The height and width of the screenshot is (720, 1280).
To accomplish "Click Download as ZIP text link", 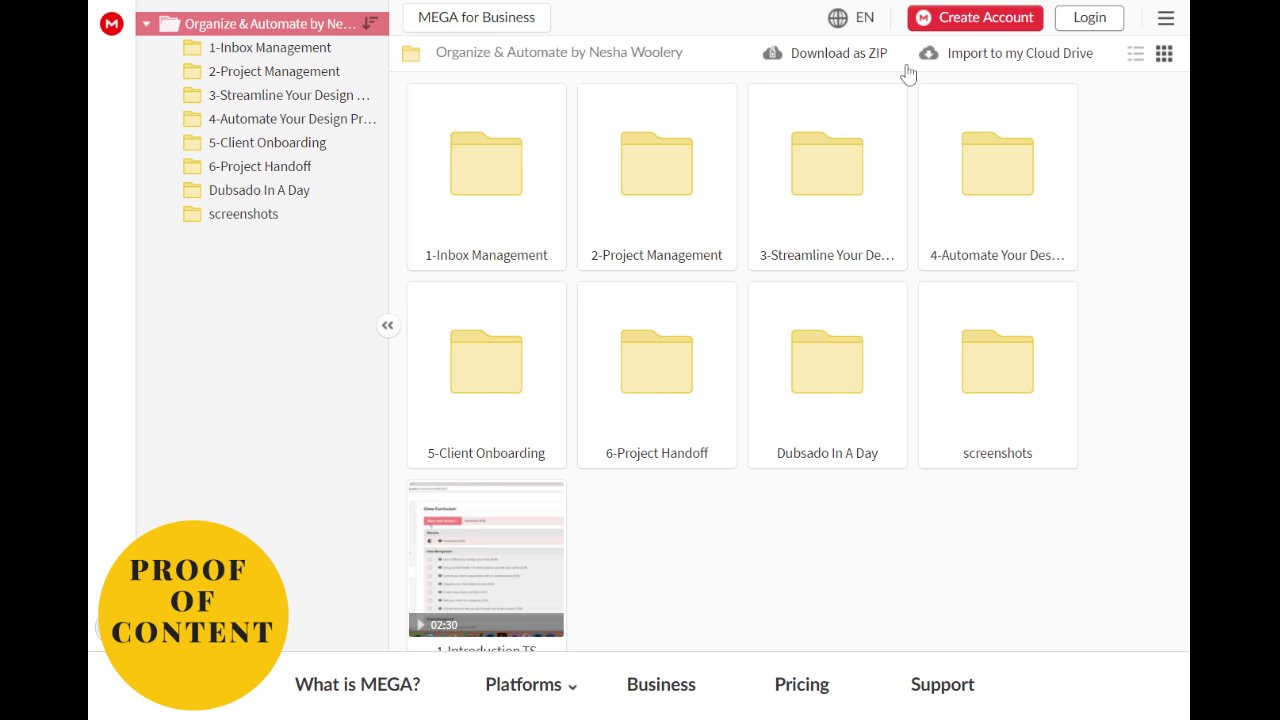I will point(839,54).
